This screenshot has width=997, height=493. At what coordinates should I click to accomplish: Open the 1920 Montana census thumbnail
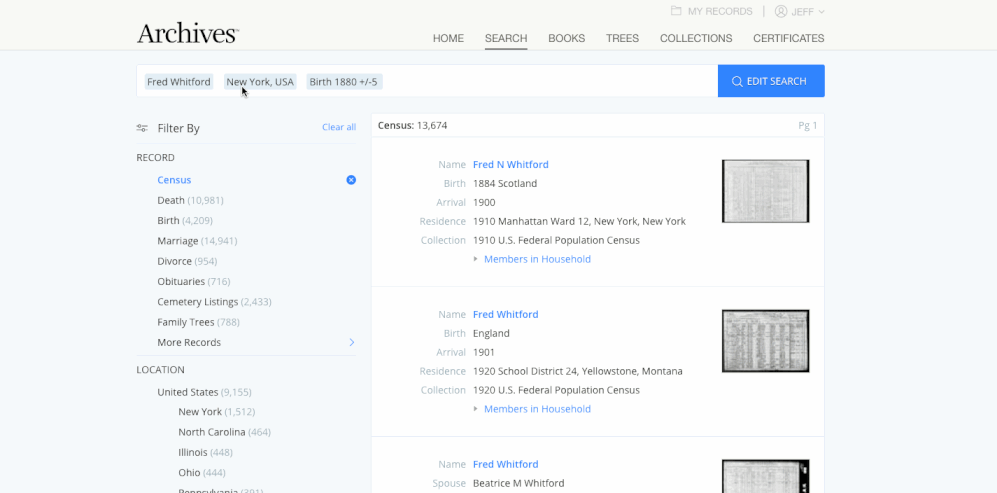[x=766, y=341]
